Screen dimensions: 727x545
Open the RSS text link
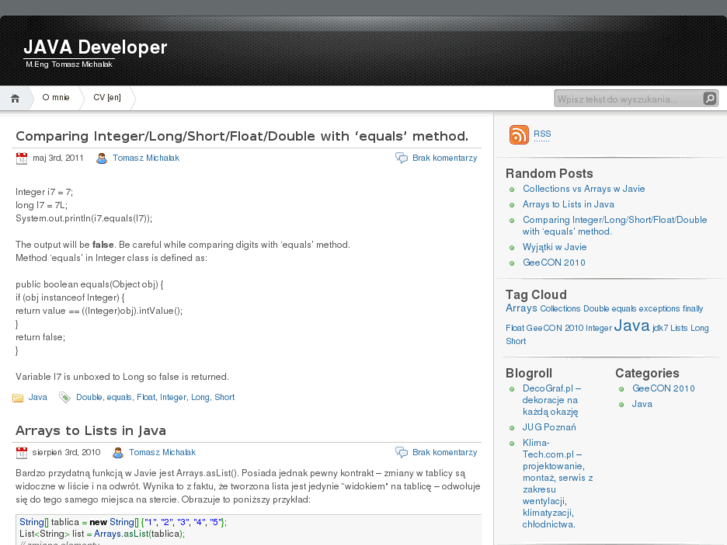[542, 134]
